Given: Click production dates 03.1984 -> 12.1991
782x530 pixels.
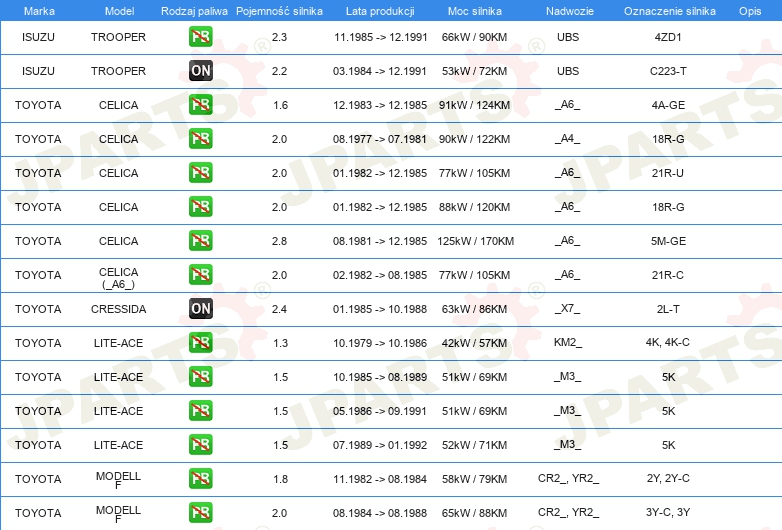Looking at the screenshot, I should point(380,71).
